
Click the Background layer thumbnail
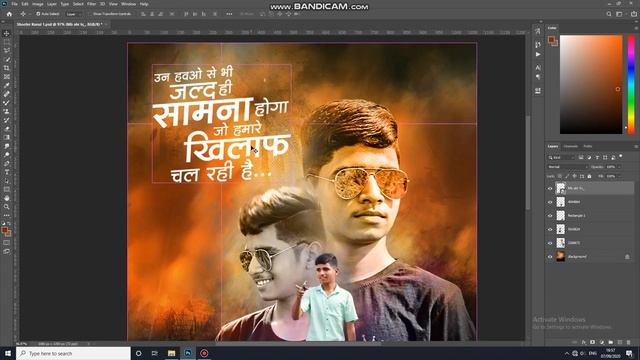point(561,257)
